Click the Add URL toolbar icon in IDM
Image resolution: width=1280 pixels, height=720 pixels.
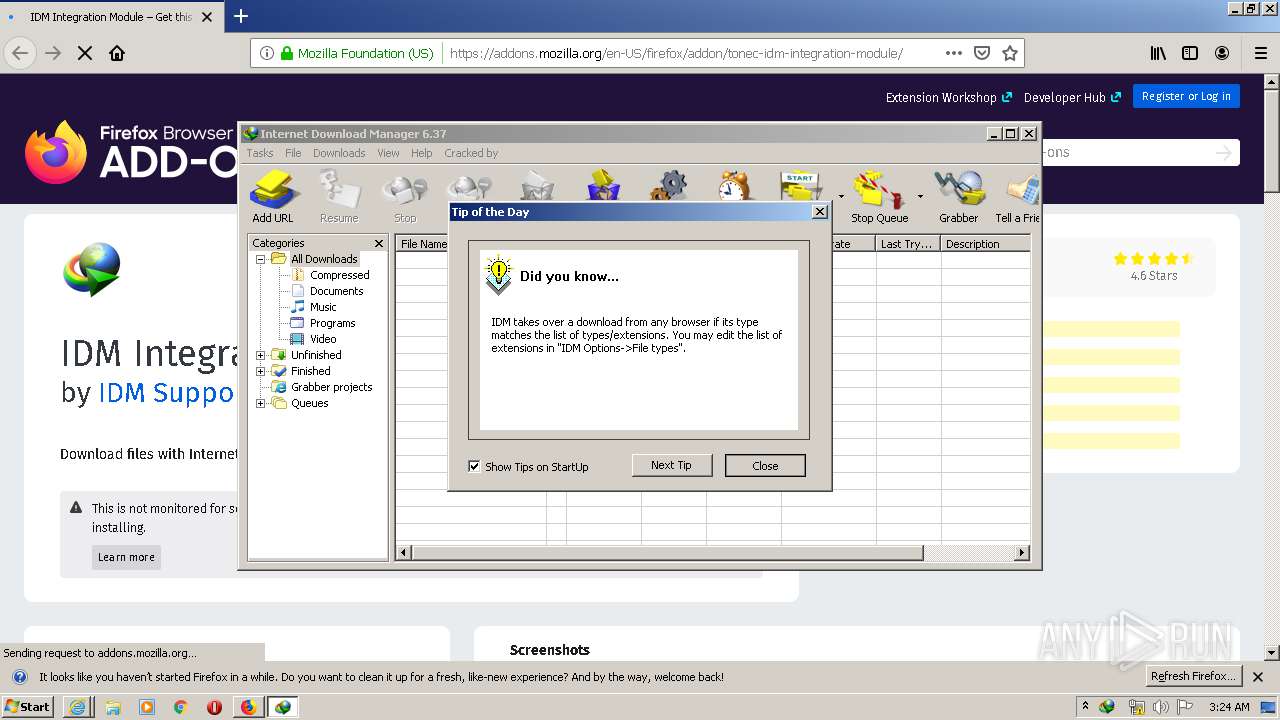tap(273, 196)
